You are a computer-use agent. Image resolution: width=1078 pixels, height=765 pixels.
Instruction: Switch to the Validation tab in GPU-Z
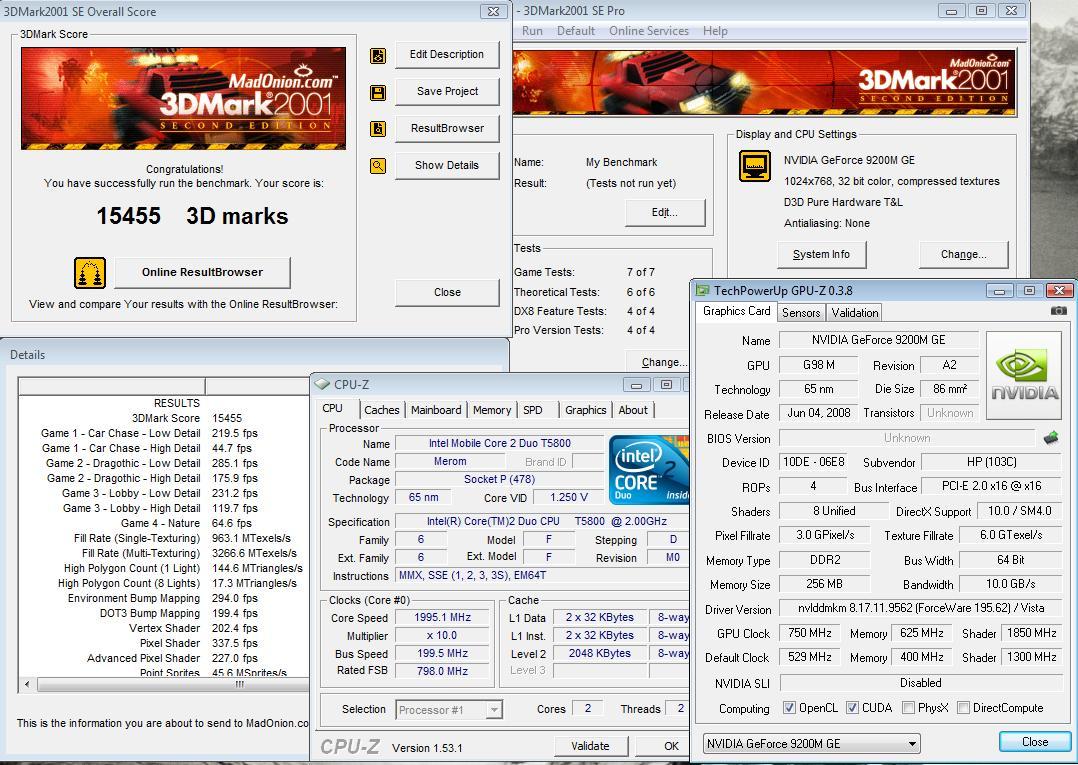855,313
